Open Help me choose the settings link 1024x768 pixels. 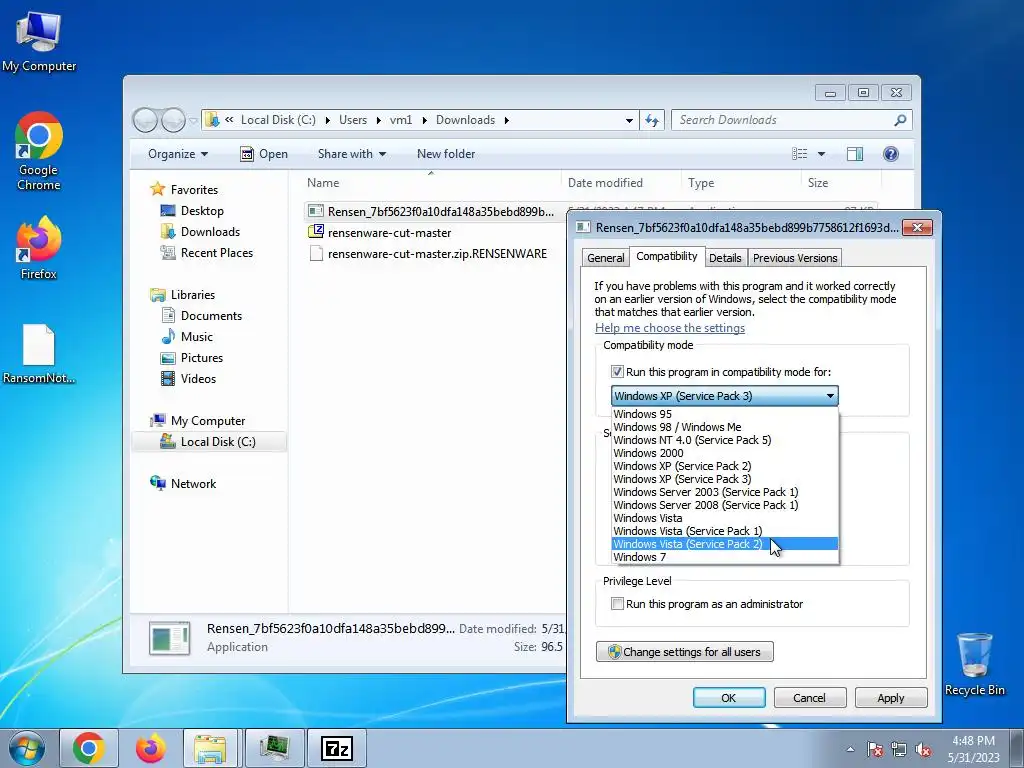[x=669, y=328]
